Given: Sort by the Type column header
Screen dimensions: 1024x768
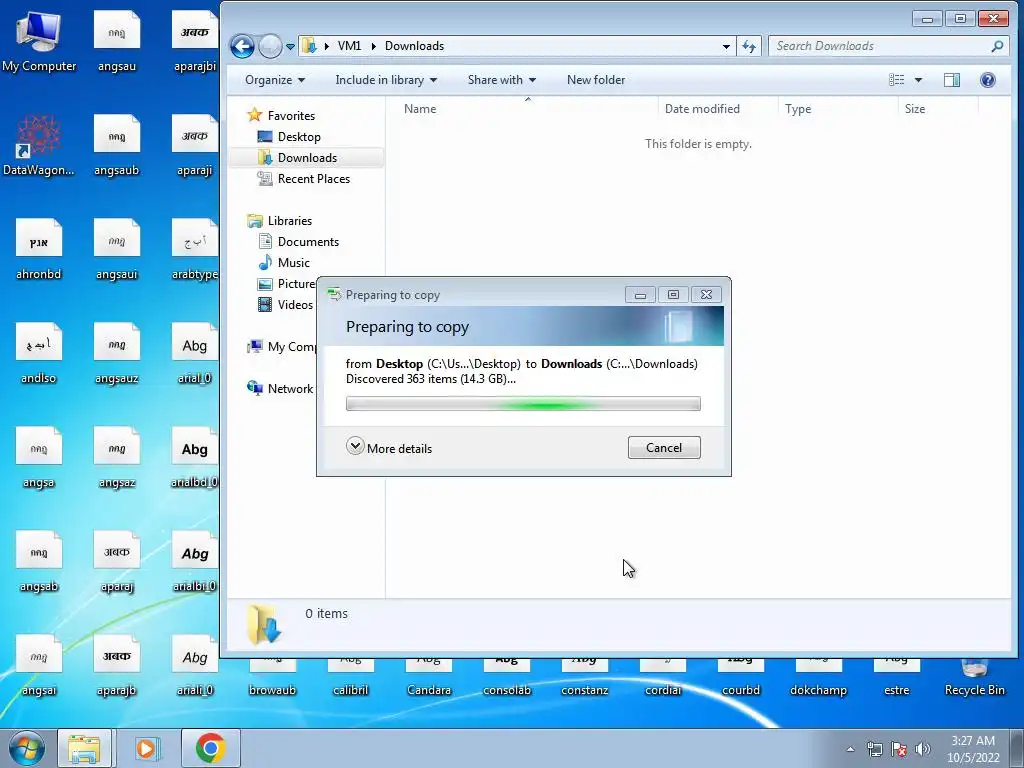Looking at the screenshot, I should click(x=838, y=109).
